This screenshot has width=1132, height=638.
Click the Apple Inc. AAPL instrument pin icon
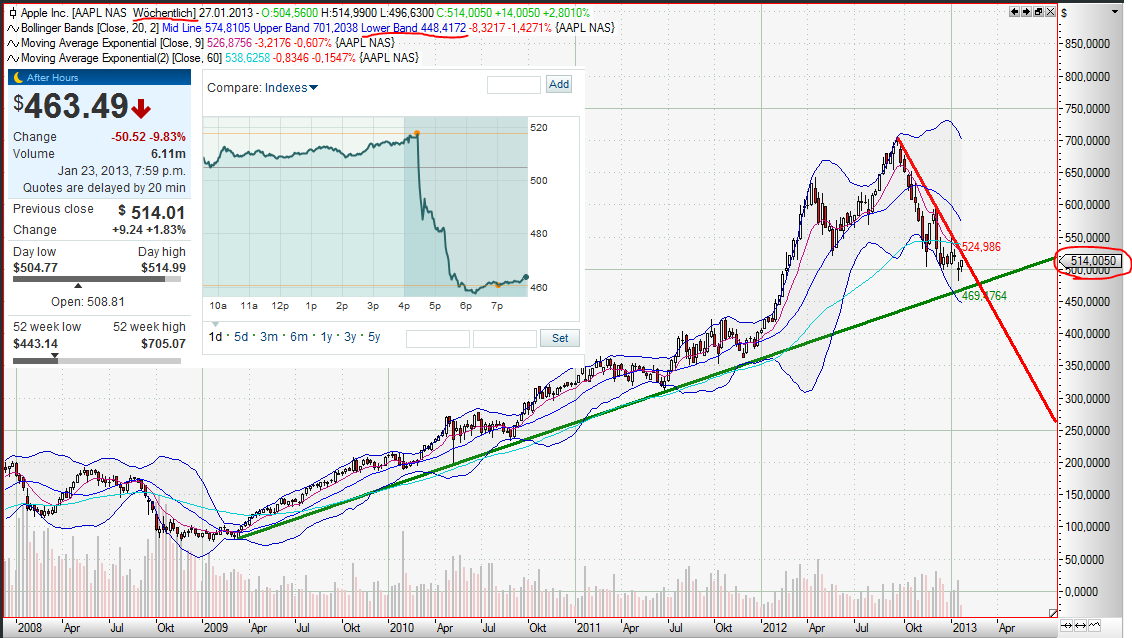[12, 12]
